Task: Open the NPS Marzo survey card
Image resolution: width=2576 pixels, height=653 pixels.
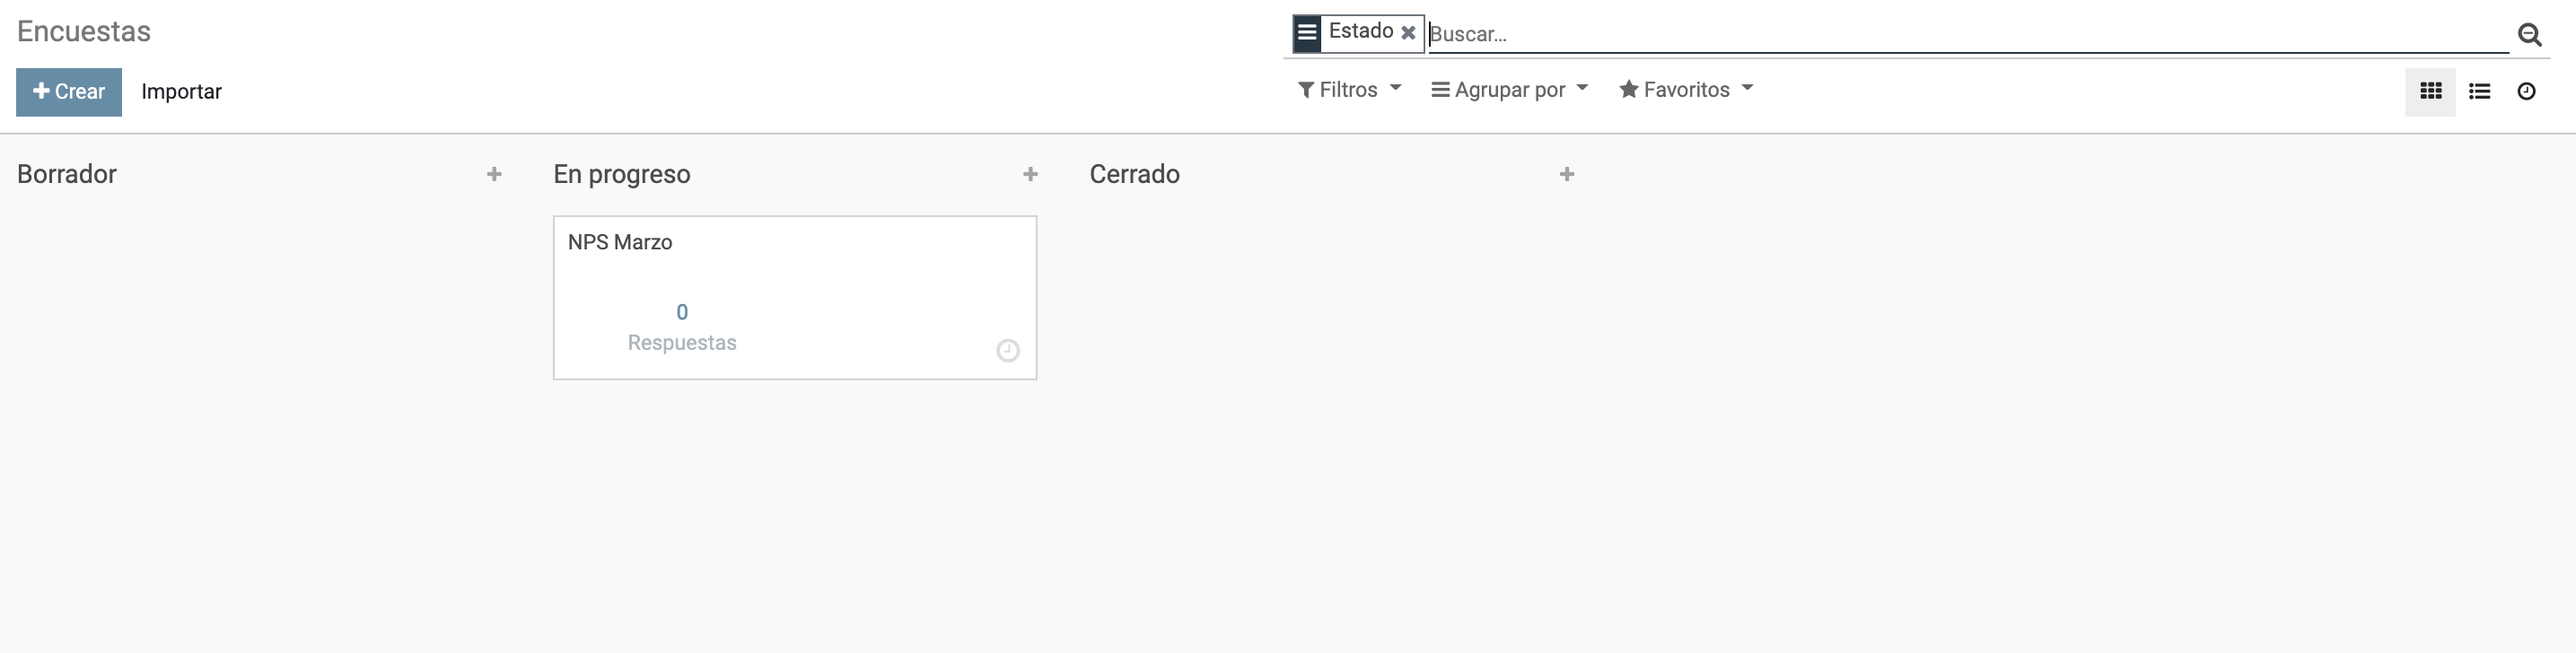Action: pyautogui.click(x=795, y=297)
